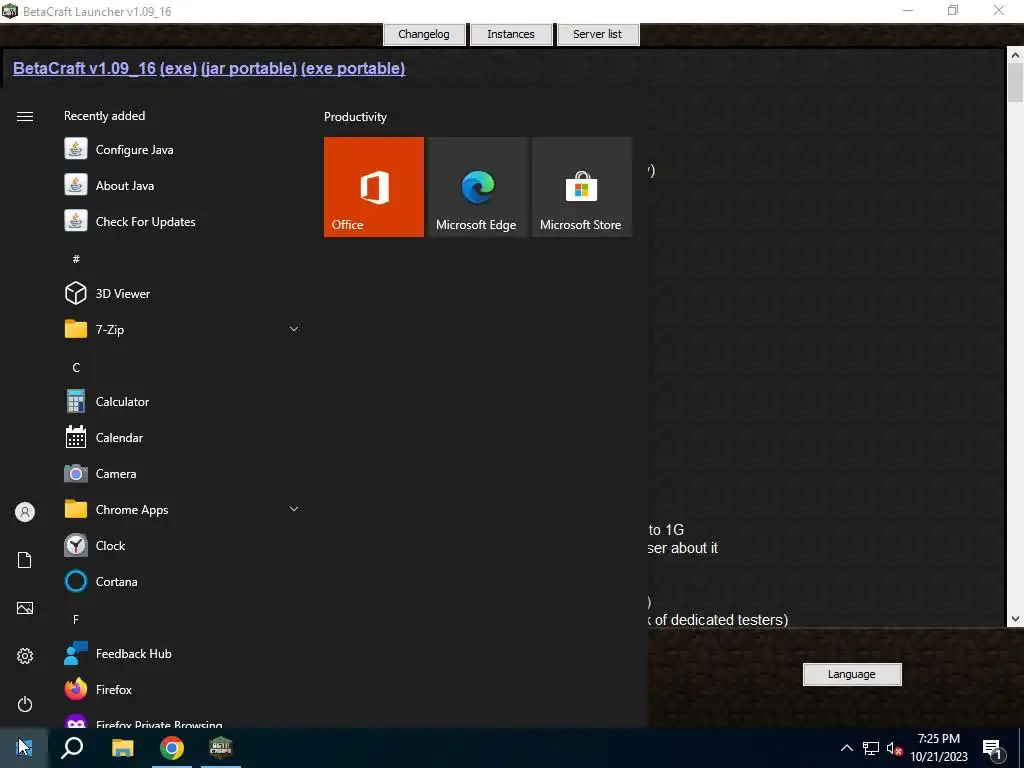Image resolution: width=1024 pixels, height=768 pixels.
Task: Open the (exe) download link
Action: [x=178, y=69]
